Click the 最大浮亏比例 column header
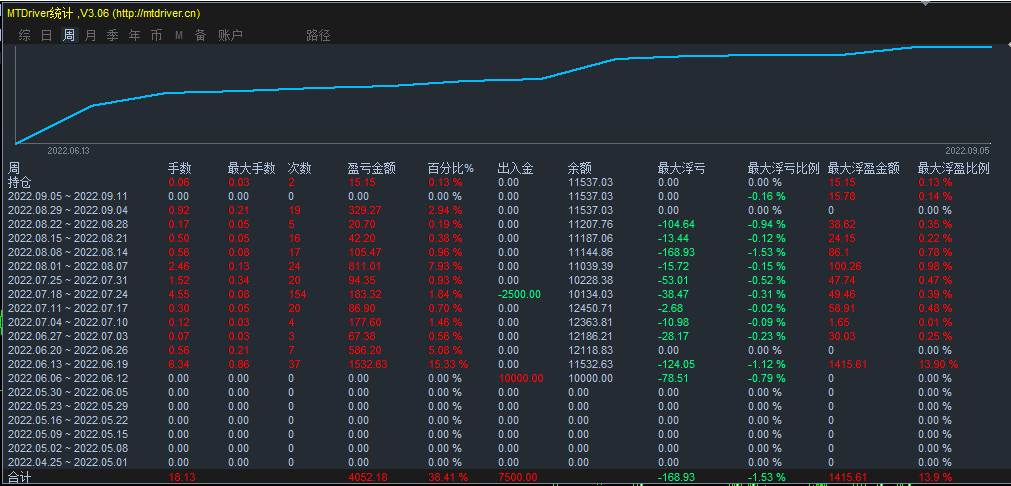Image resolution: width=1011 pixels, height=486 pixels. point(783,169)
